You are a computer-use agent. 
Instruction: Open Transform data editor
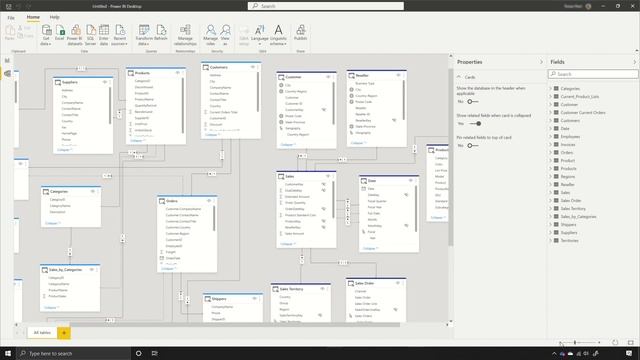point(144,35)
